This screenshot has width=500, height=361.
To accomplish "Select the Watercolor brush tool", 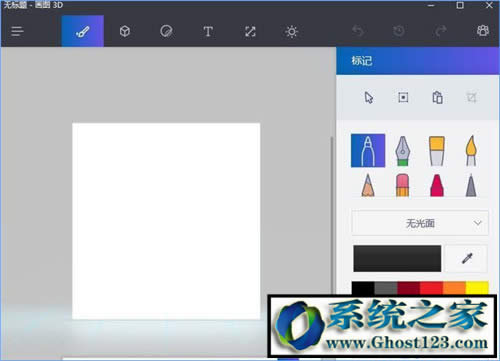I will click(x=471, y=151).
